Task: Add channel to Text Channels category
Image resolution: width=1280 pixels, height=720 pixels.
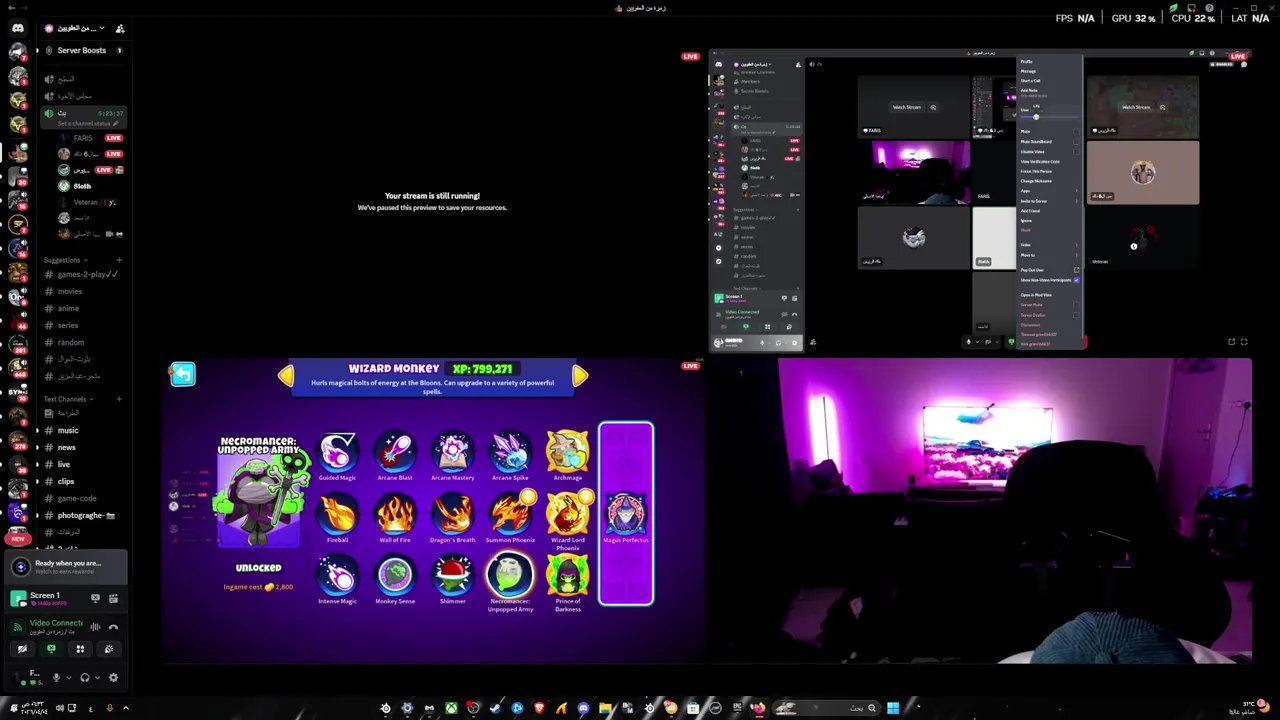Action: [119, 399]
